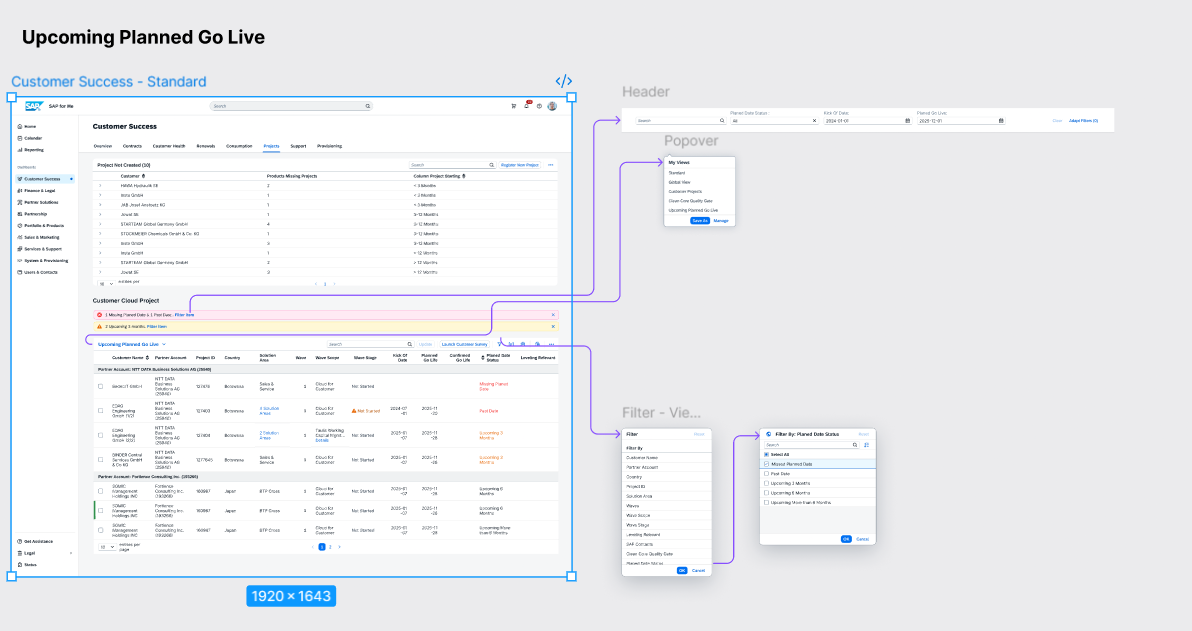
Task: Click Adapt Filters link in Header frame
Action: click(1083, 121)
